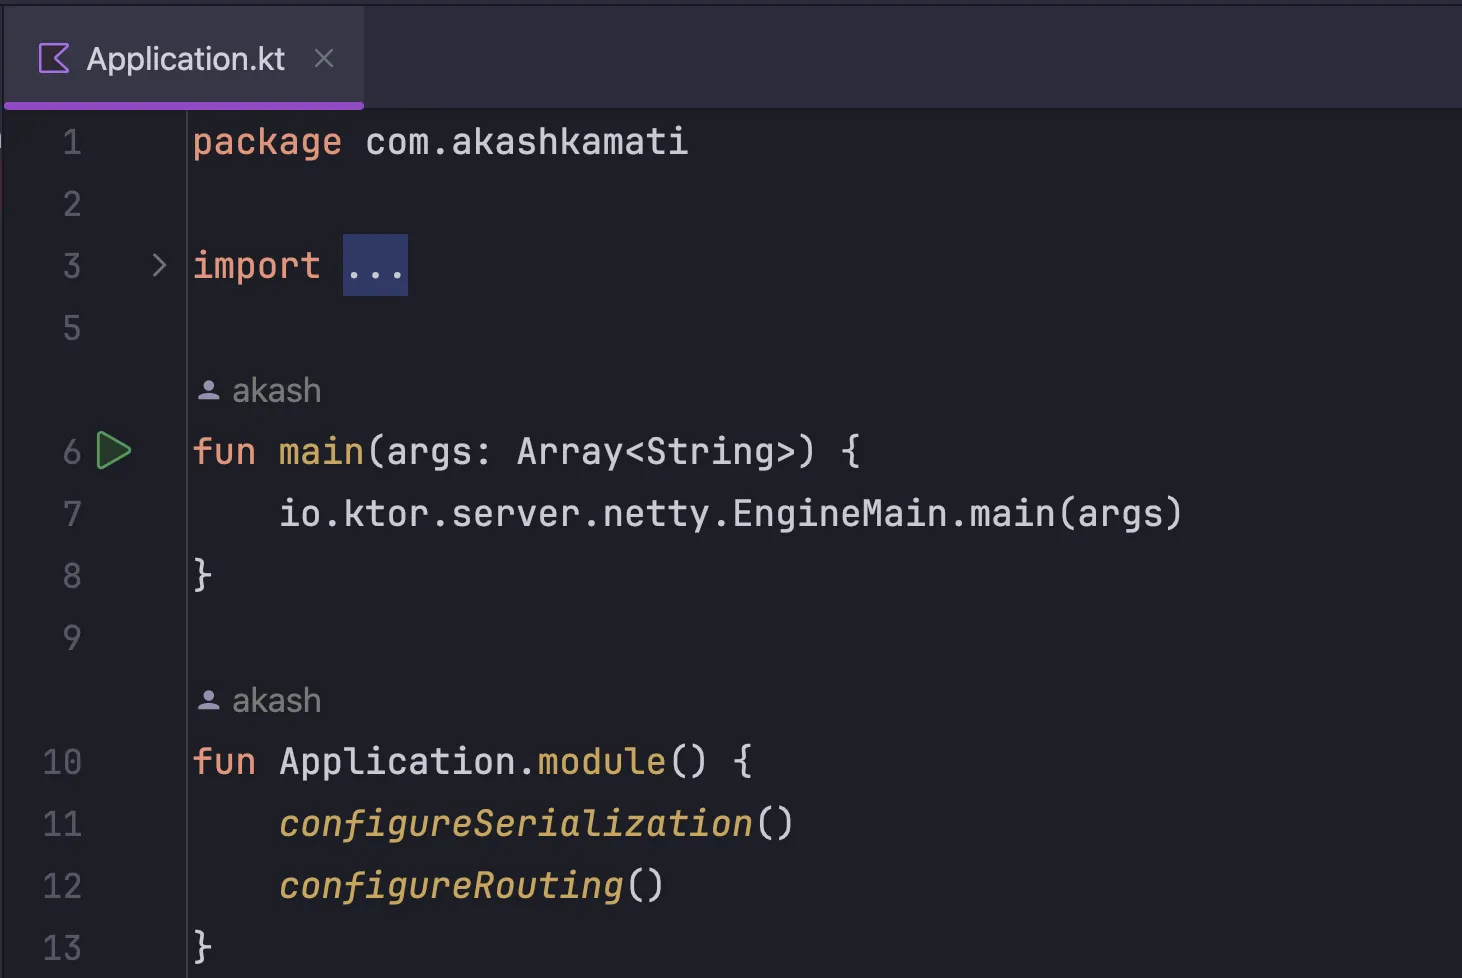The width and height of the screenshot is (1462, 978).
Task: Open the akash author hint above main
Action: [x=276, y=390]
